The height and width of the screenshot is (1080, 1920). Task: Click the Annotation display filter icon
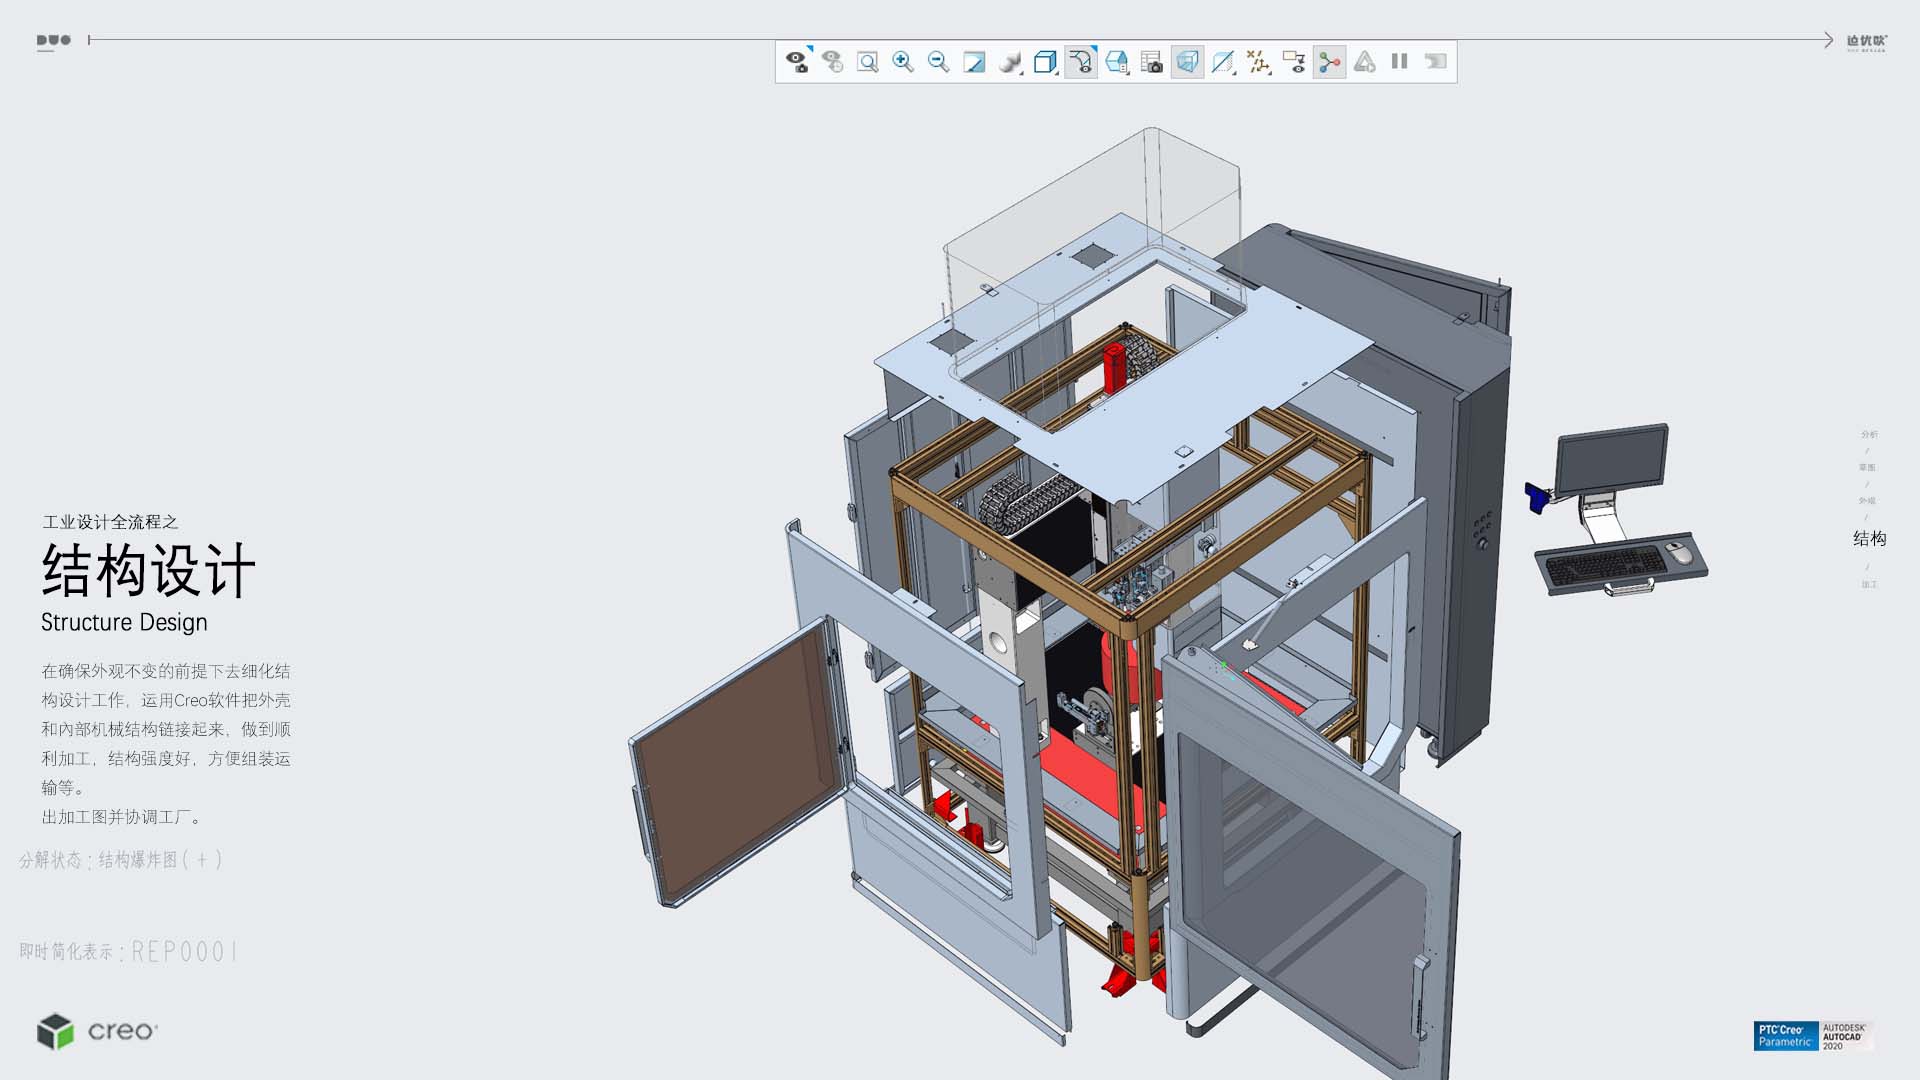pos(1294,62)
